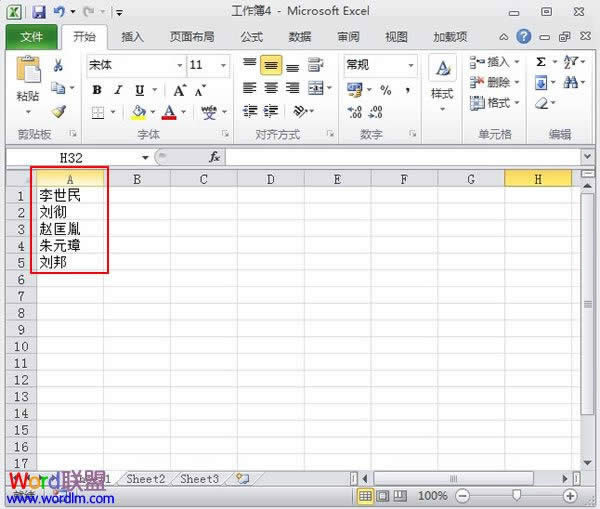Screen dimensions: 600x509
Task: Save the workbook using the floppy disk icon
Action: click(x=39, y=12)
